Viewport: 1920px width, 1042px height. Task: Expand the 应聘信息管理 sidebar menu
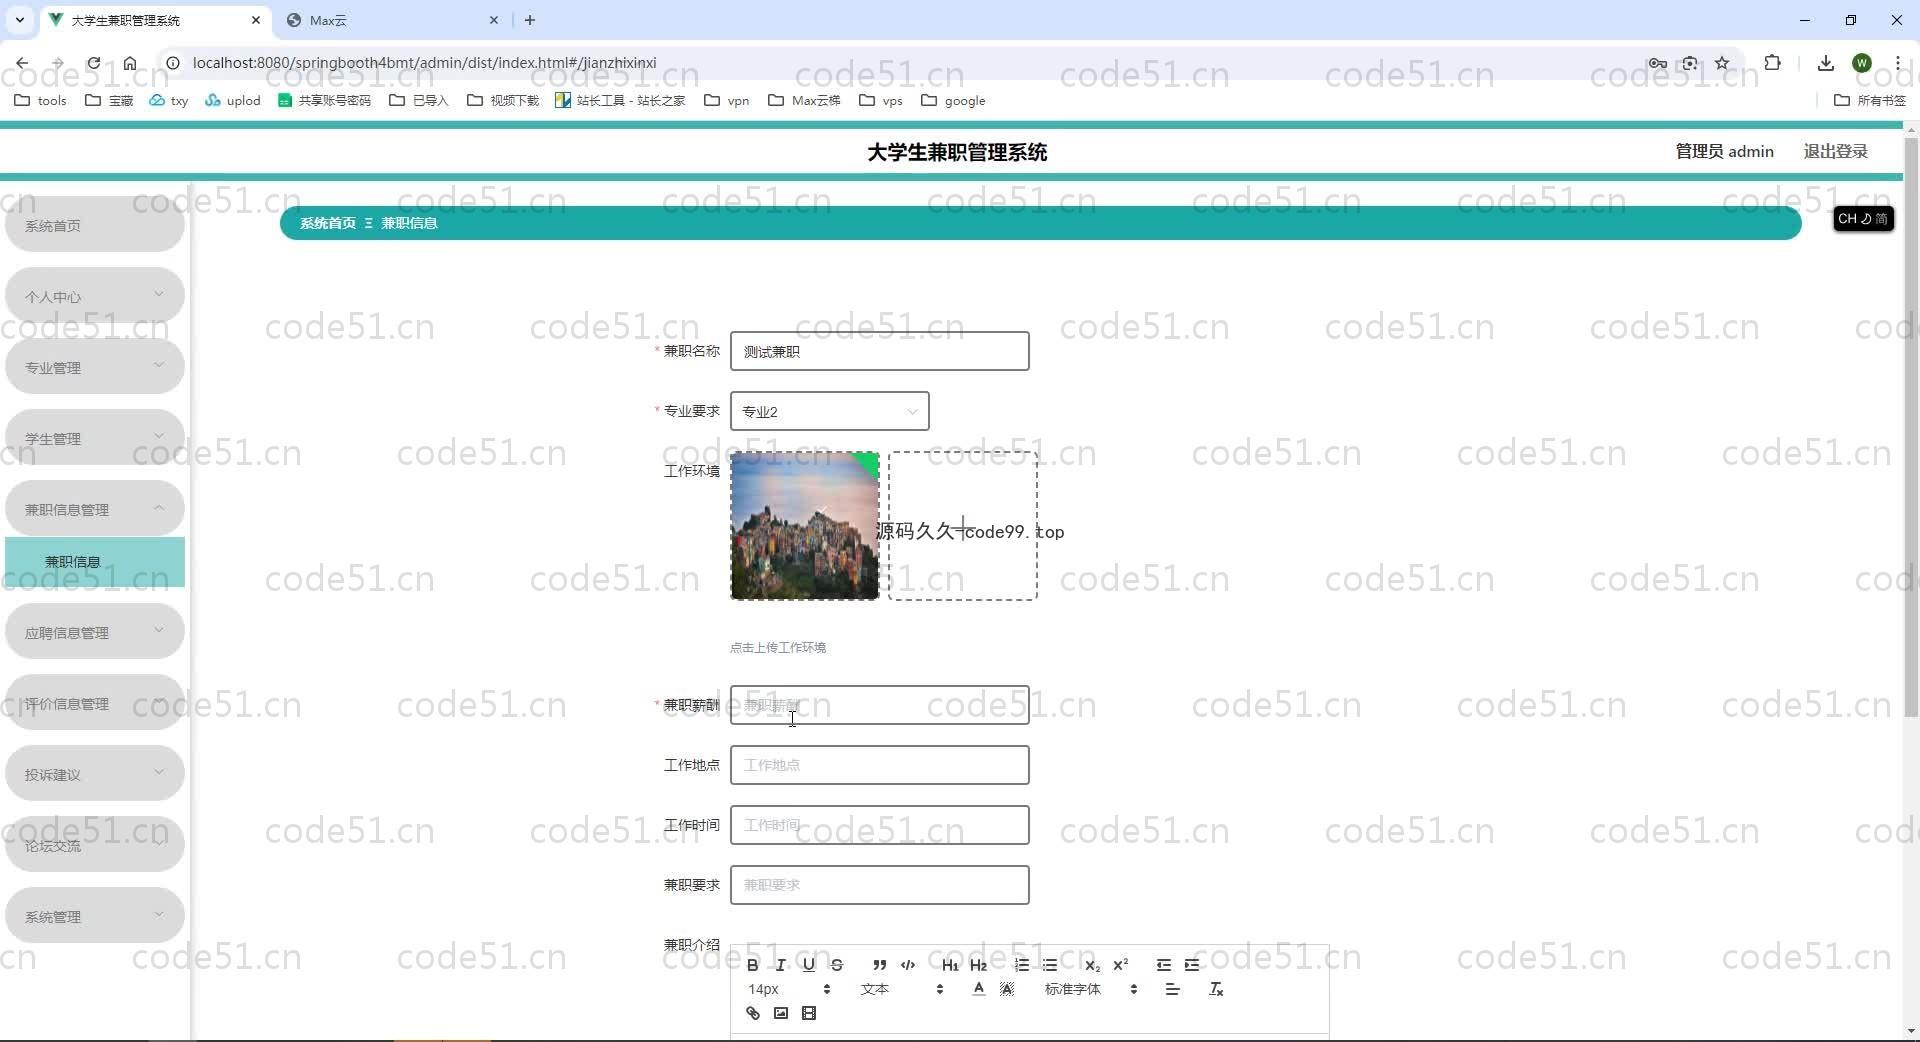[95, 632]
